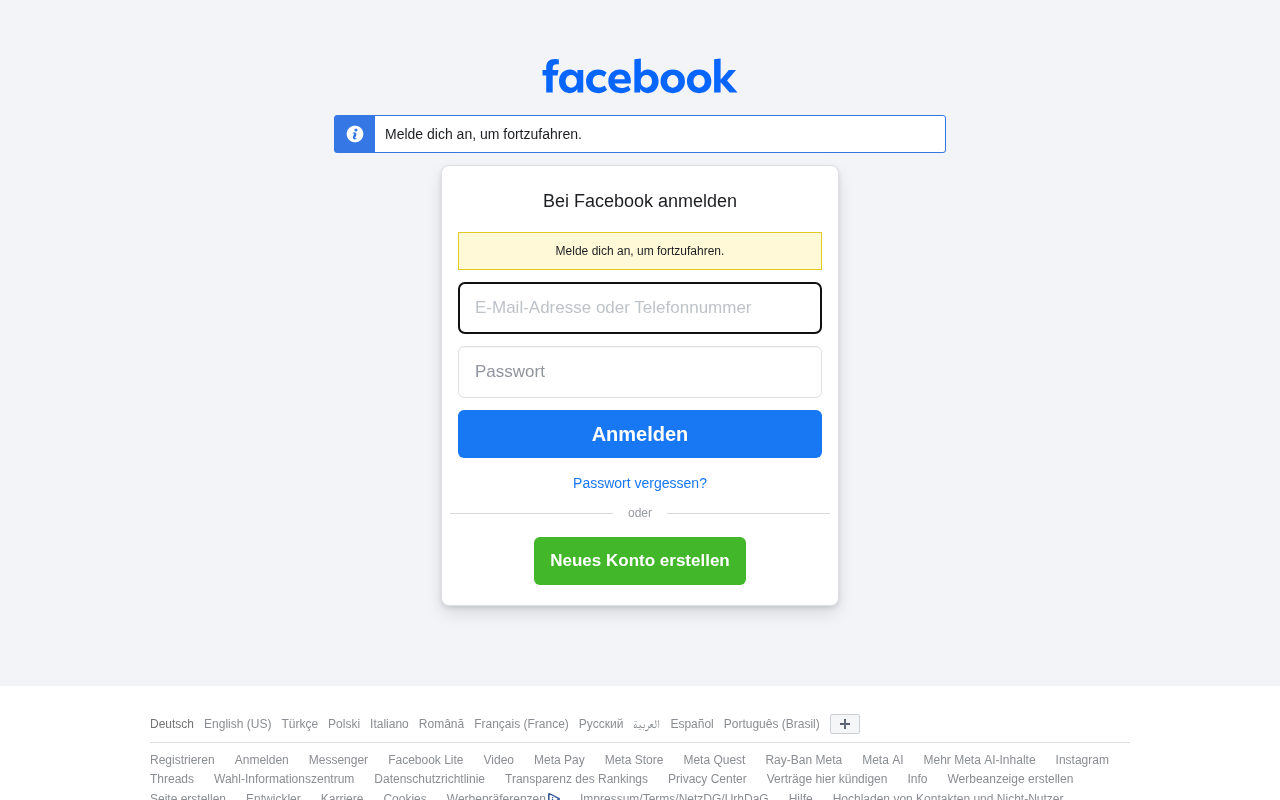Click the Facebook logo
Viewport: 1280px width, 800px height.
pyautogui.click(x=640, y=76)
